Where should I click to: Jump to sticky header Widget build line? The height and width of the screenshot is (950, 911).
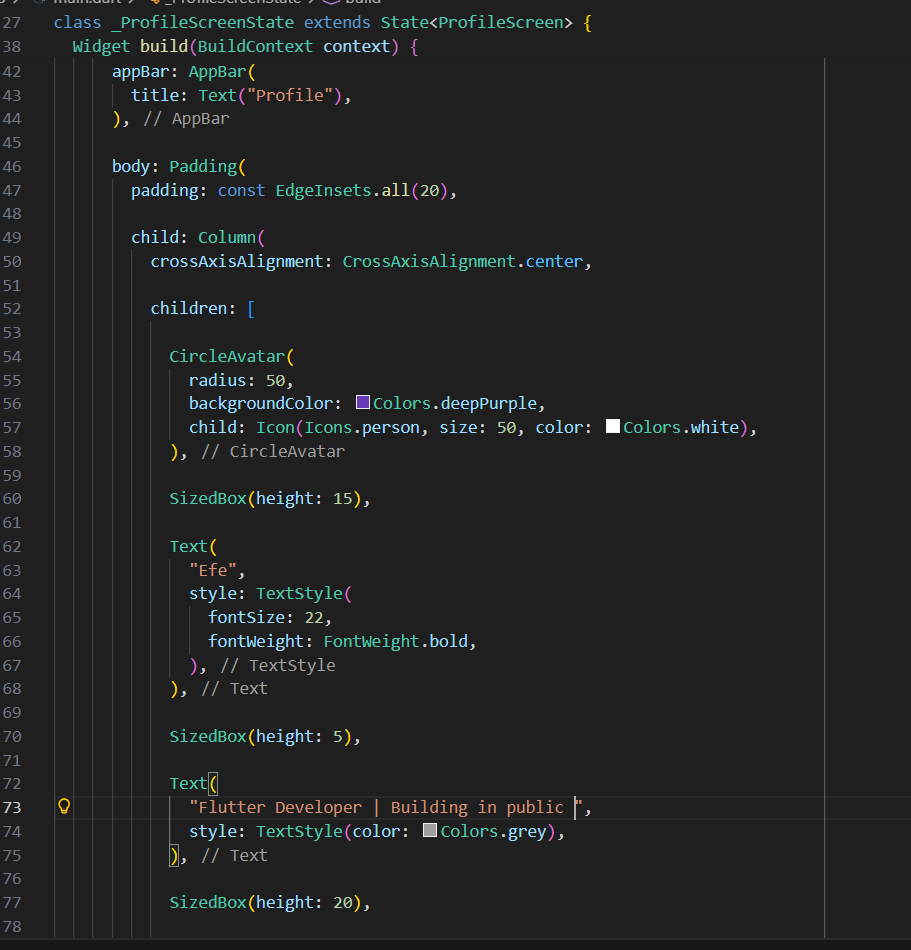pos(245,47)
